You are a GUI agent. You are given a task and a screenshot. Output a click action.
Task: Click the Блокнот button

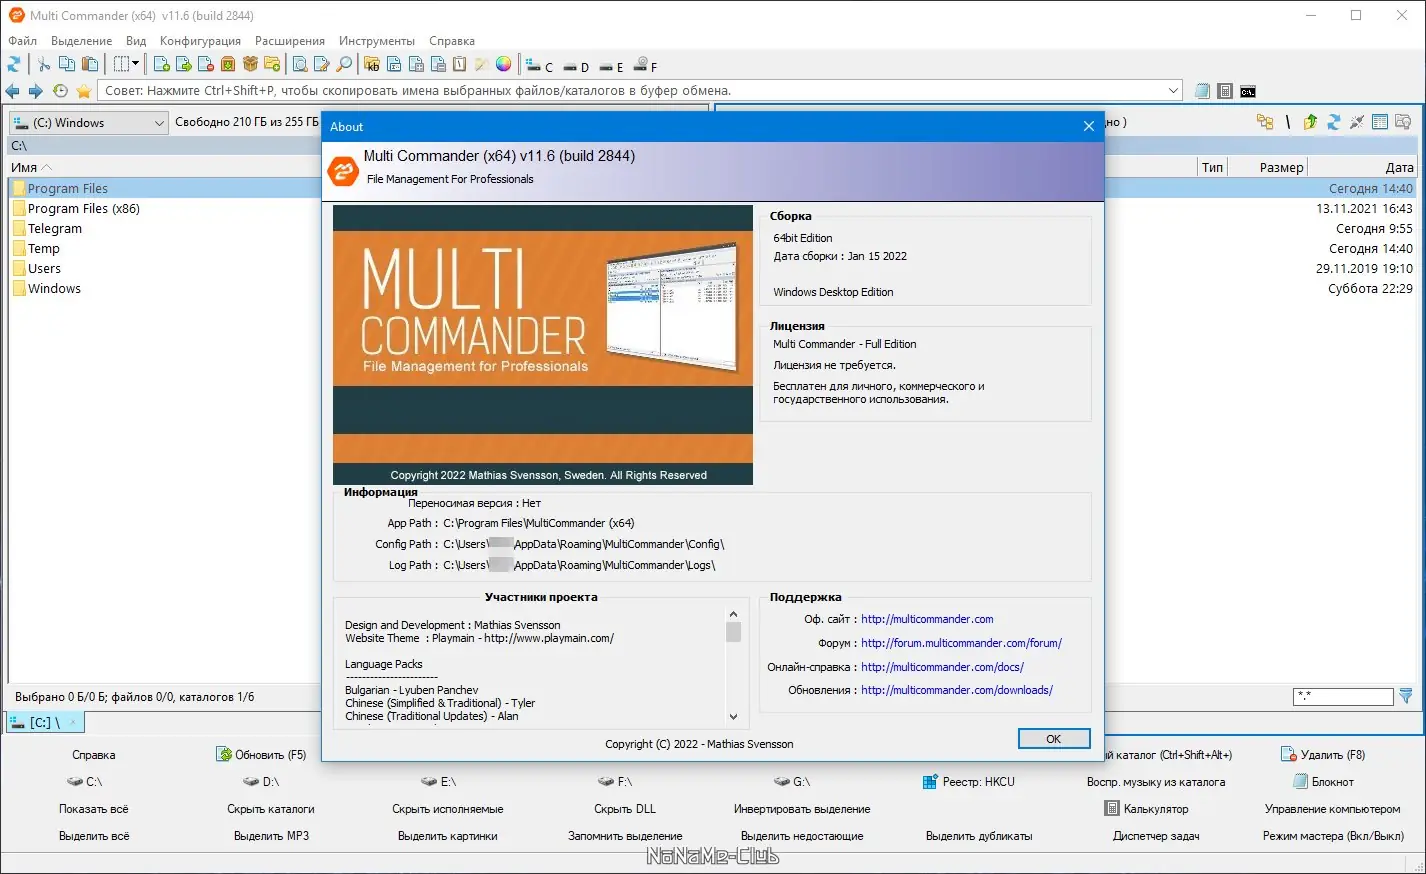point(1323,782)
